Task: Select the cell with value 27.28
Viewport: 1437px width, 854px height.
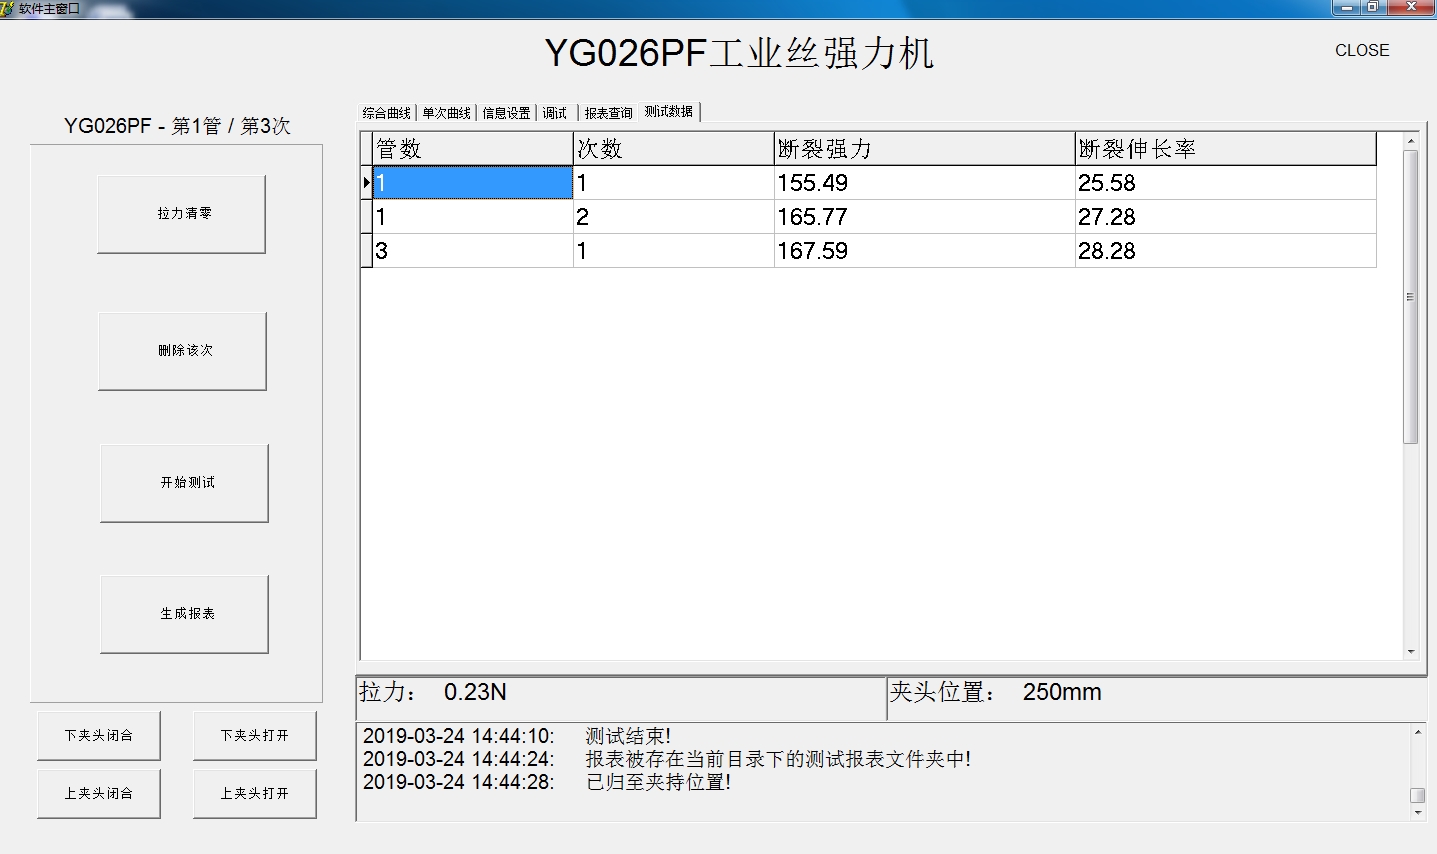Action: click(x=1226, y=217)
